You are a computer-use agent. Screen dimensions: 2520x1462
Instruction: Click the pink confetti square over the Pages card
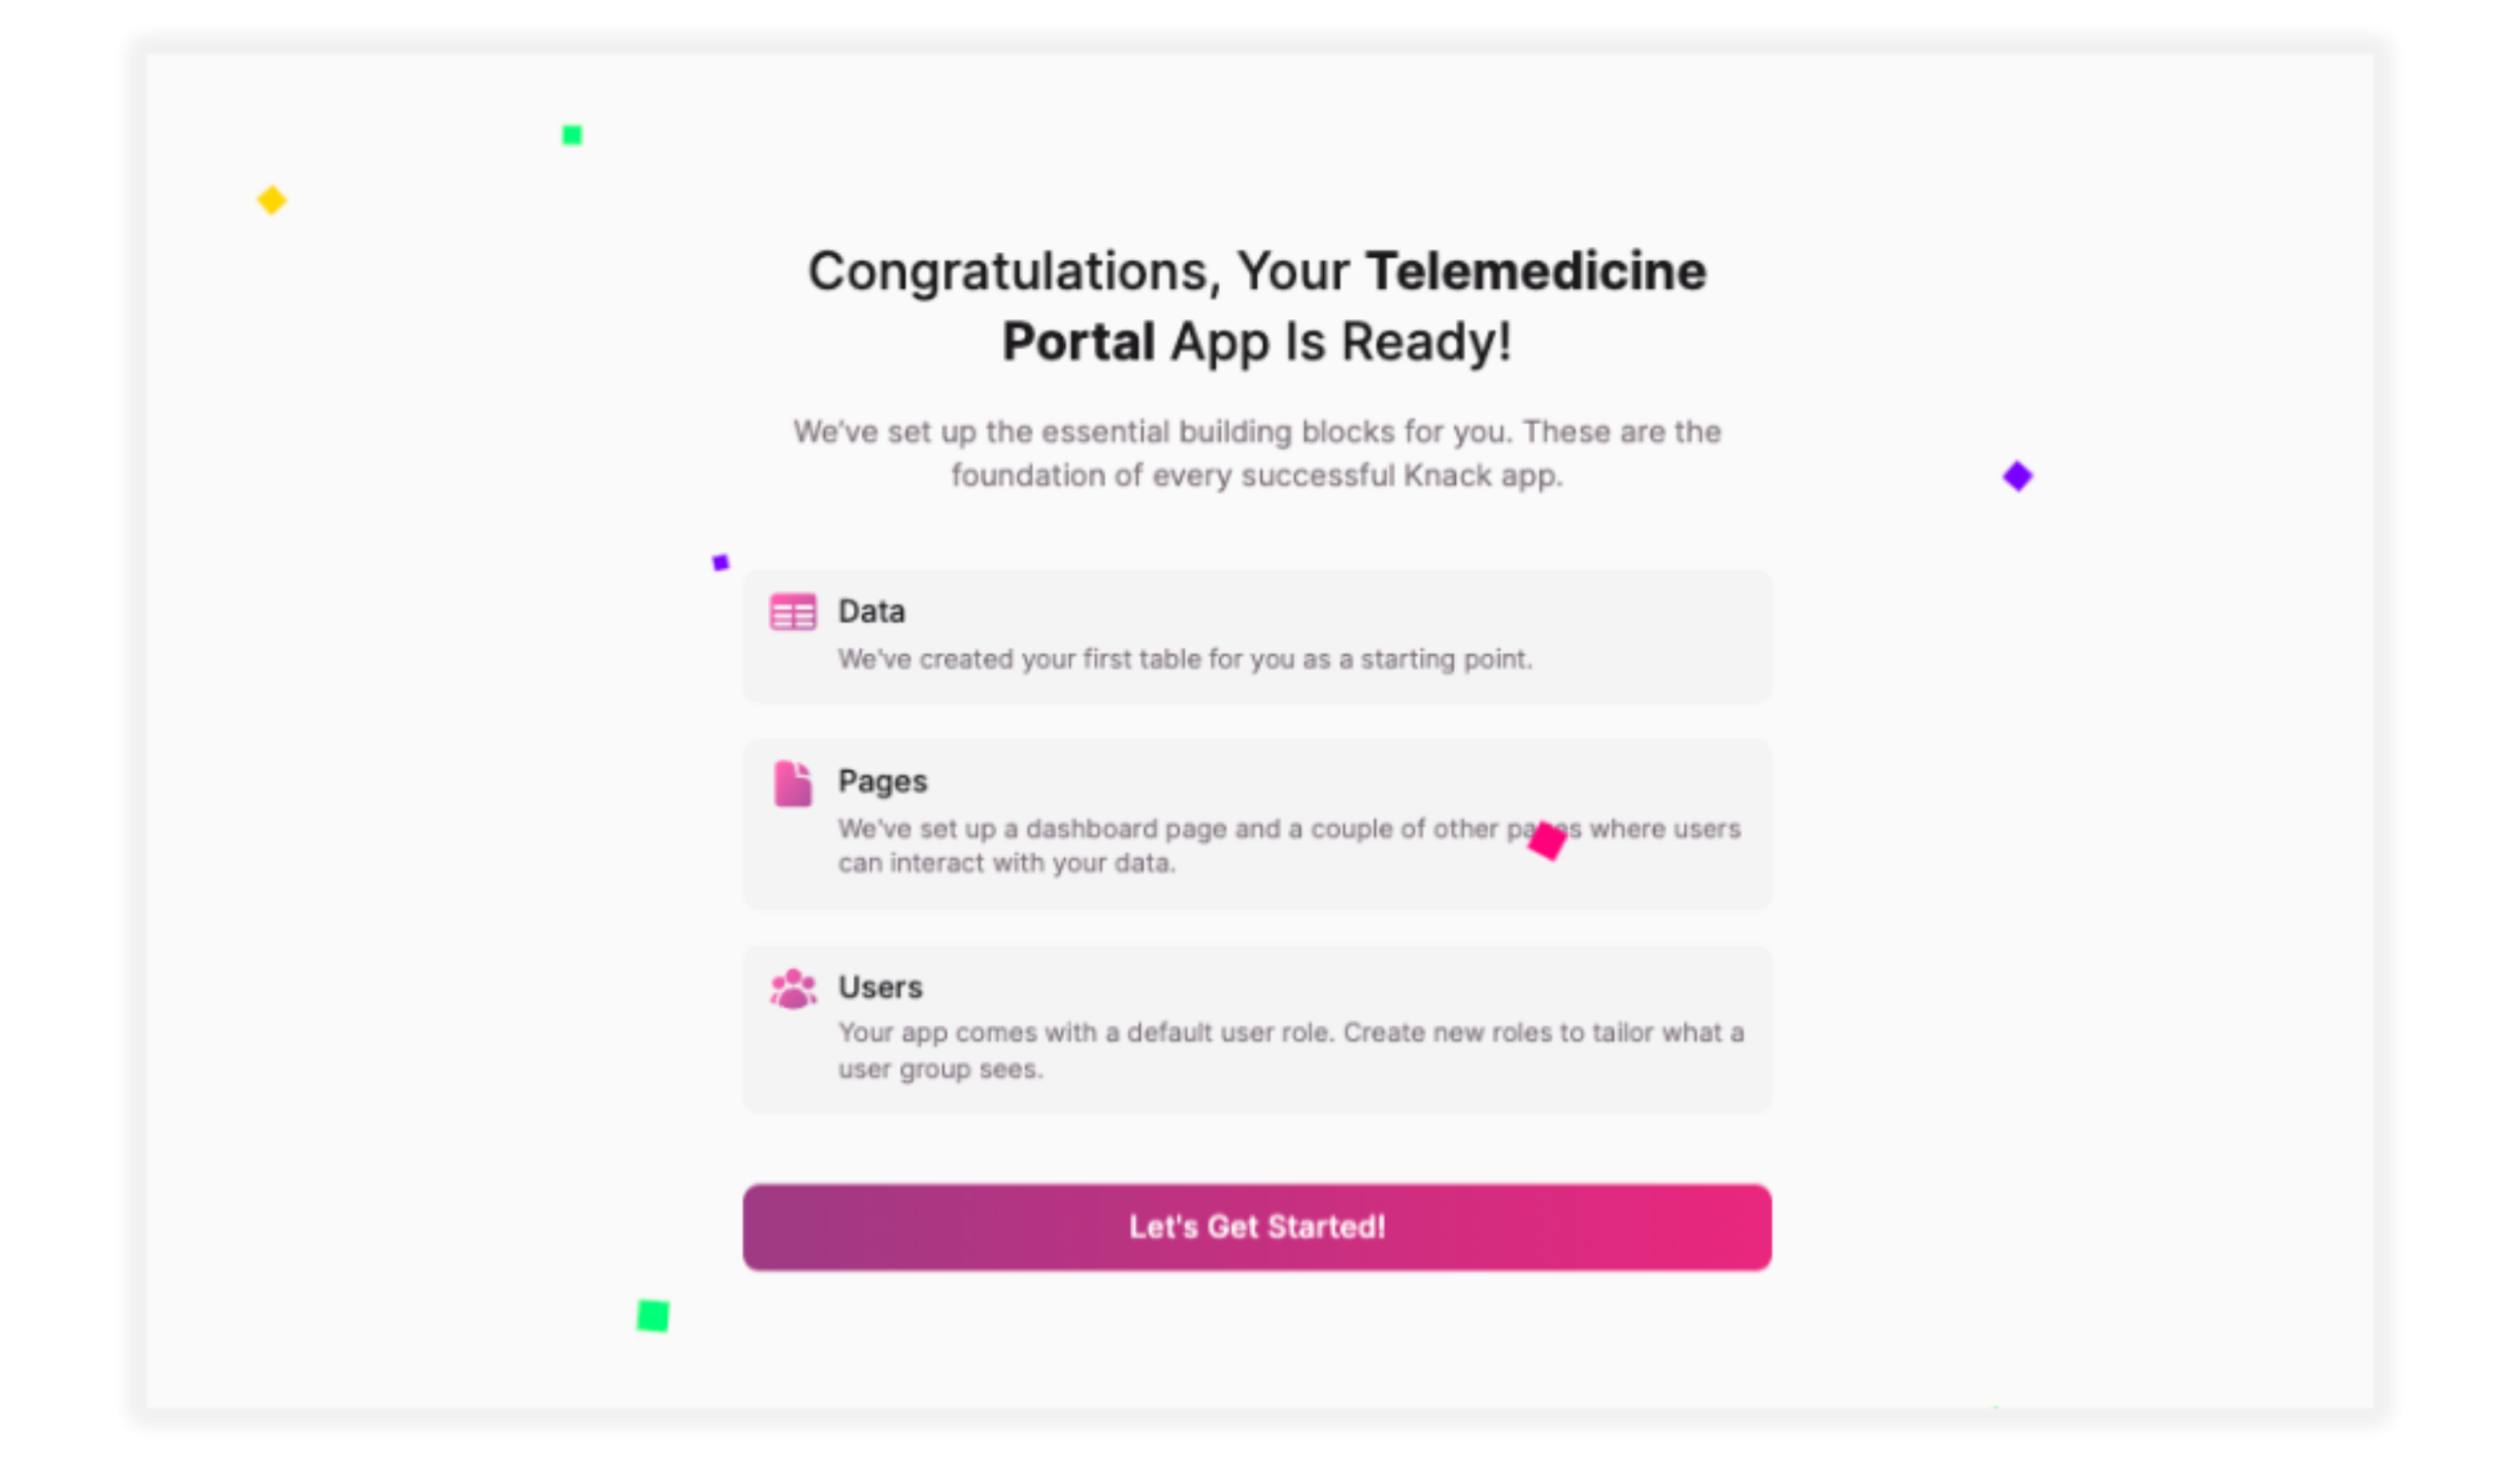(1547, 841)
